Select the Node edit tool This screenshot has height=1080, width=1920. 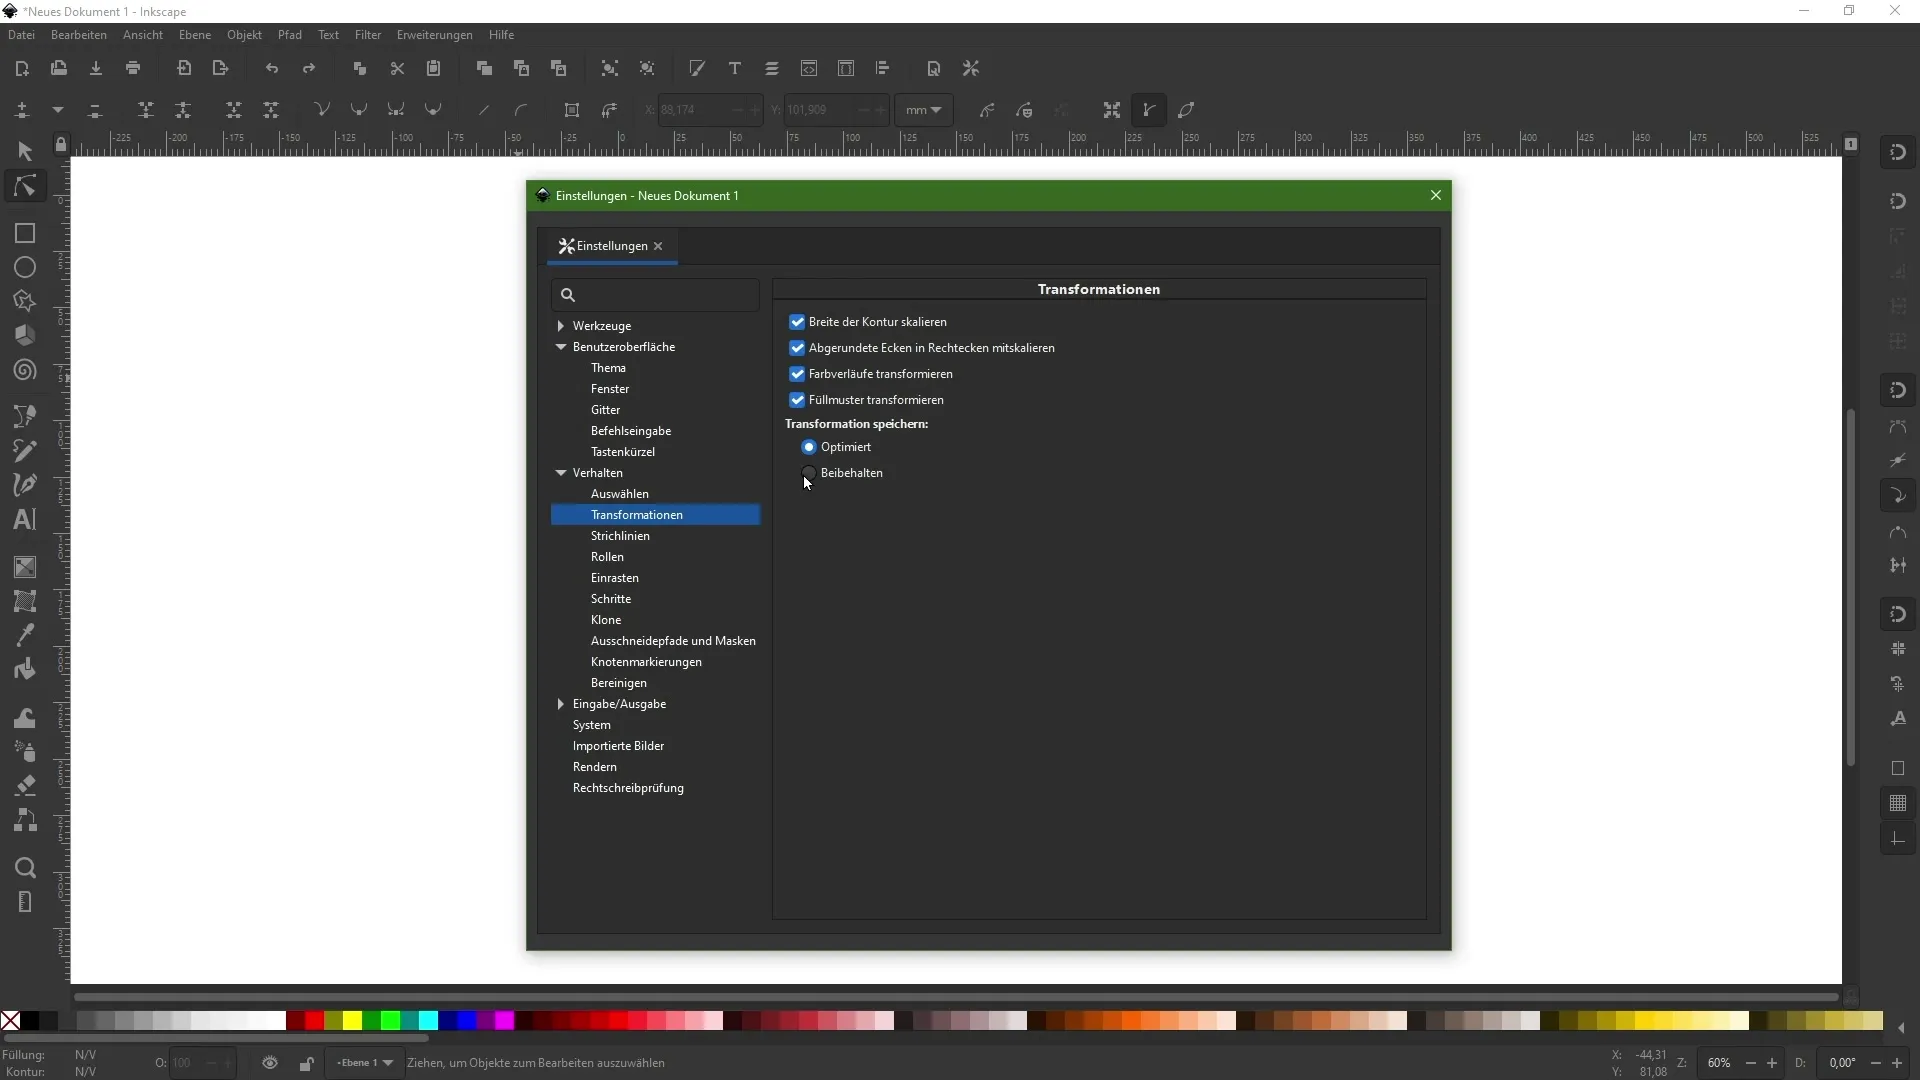(25, 187)
